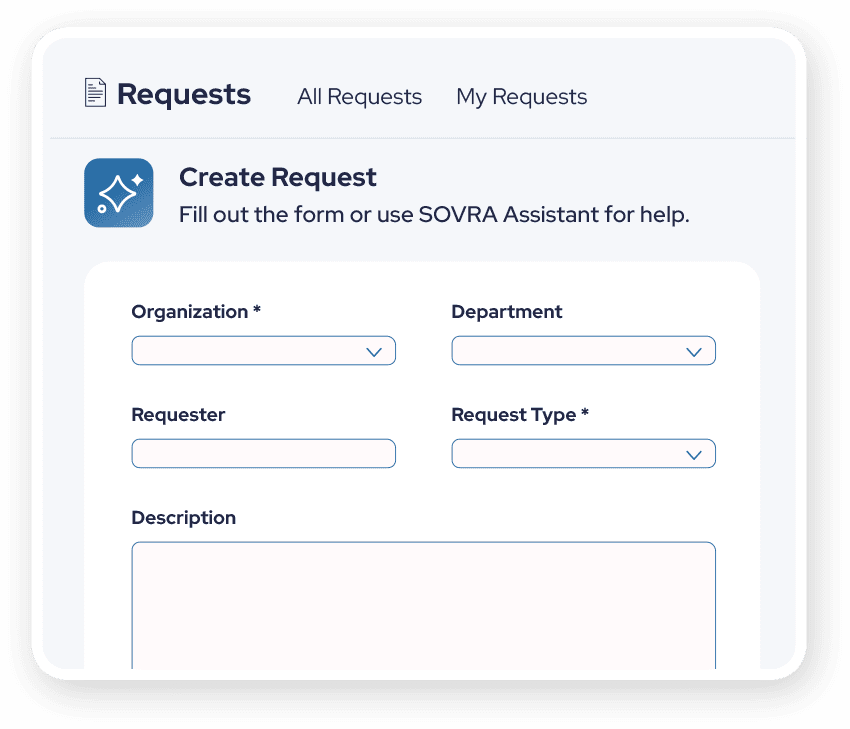Expand the Department dropdown chevron
The width and height of the screenshot is (850, 729).
click(694, 352)
